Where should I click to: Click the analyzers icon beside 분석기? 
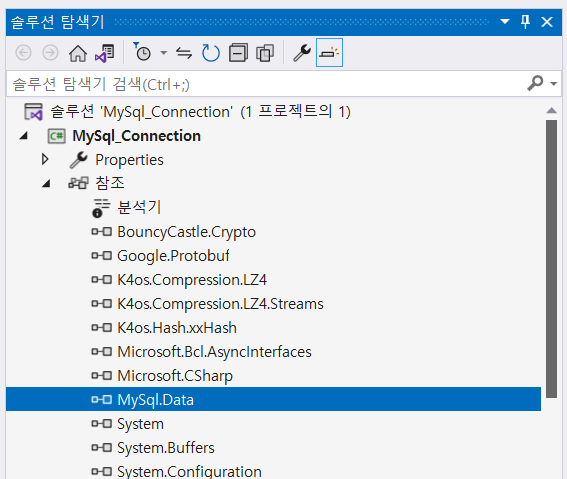101,208
